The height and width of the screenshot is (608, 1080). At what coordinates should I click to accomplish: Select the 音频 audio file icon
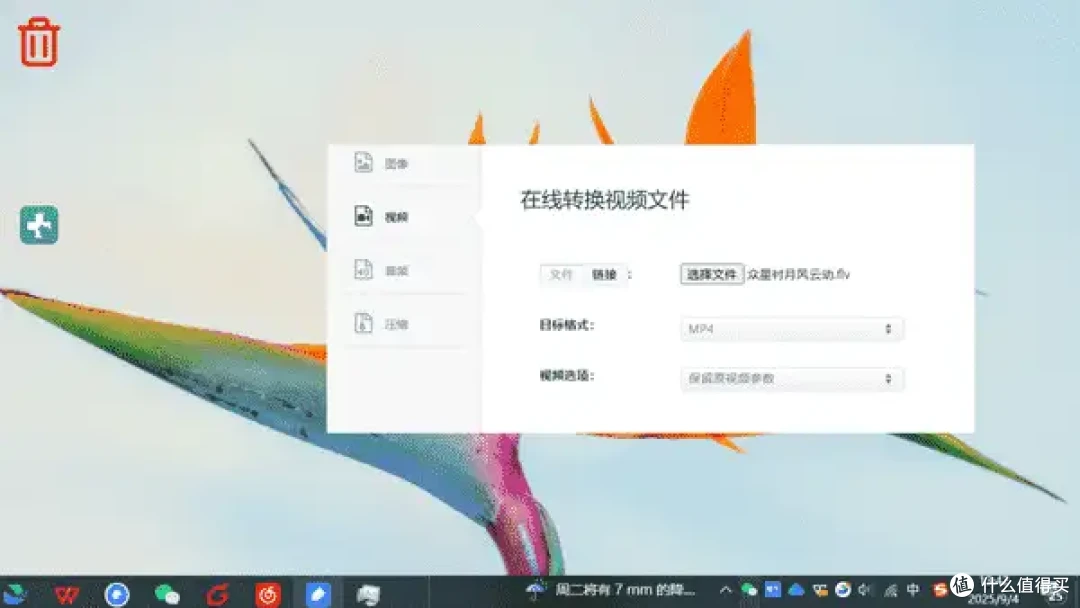[x=363, y=269]
